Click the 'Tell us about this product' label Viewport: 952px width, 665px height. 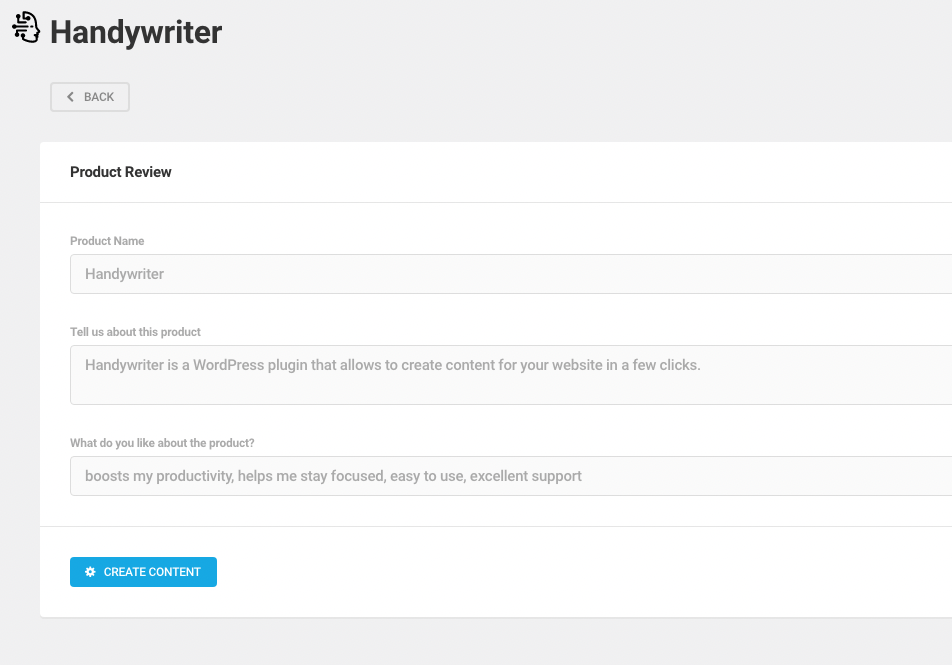pyautogui.click(x=135, y=332)
